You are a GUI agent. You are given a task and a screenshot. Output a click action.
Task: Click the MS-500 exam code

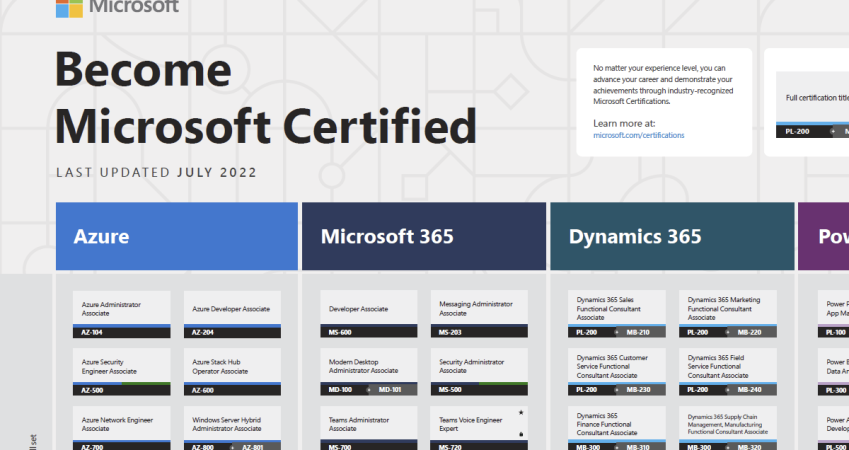click(x=450, y=389)
